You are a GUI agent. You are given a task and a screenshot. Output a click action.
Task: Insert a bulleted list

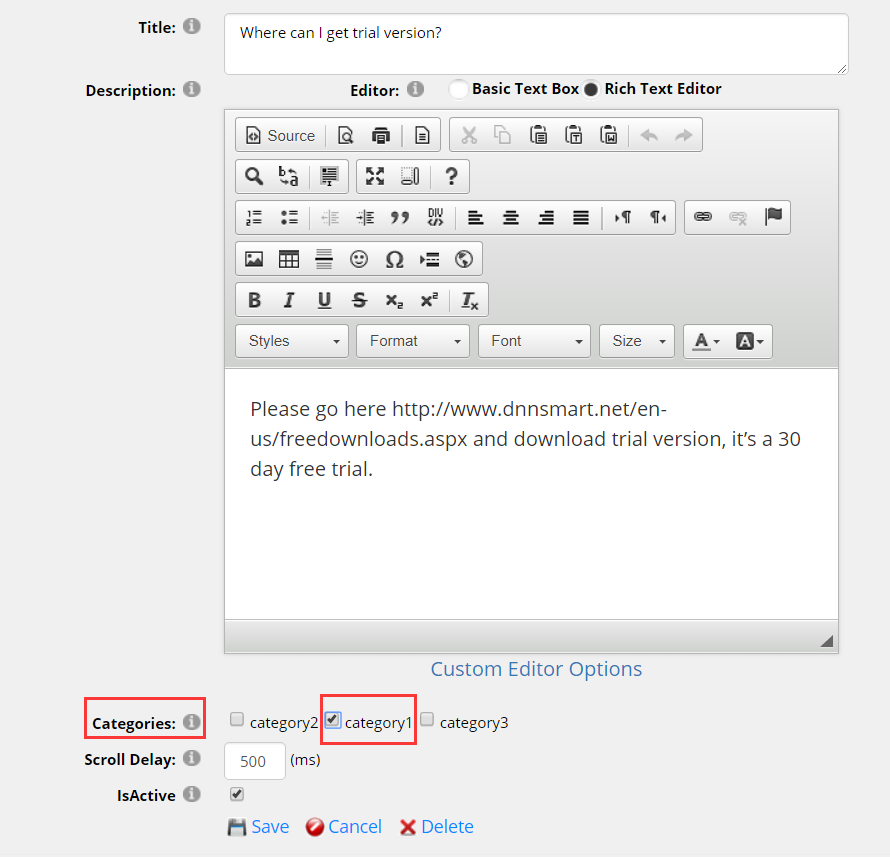pyautogui.click(x=289, y=217)
